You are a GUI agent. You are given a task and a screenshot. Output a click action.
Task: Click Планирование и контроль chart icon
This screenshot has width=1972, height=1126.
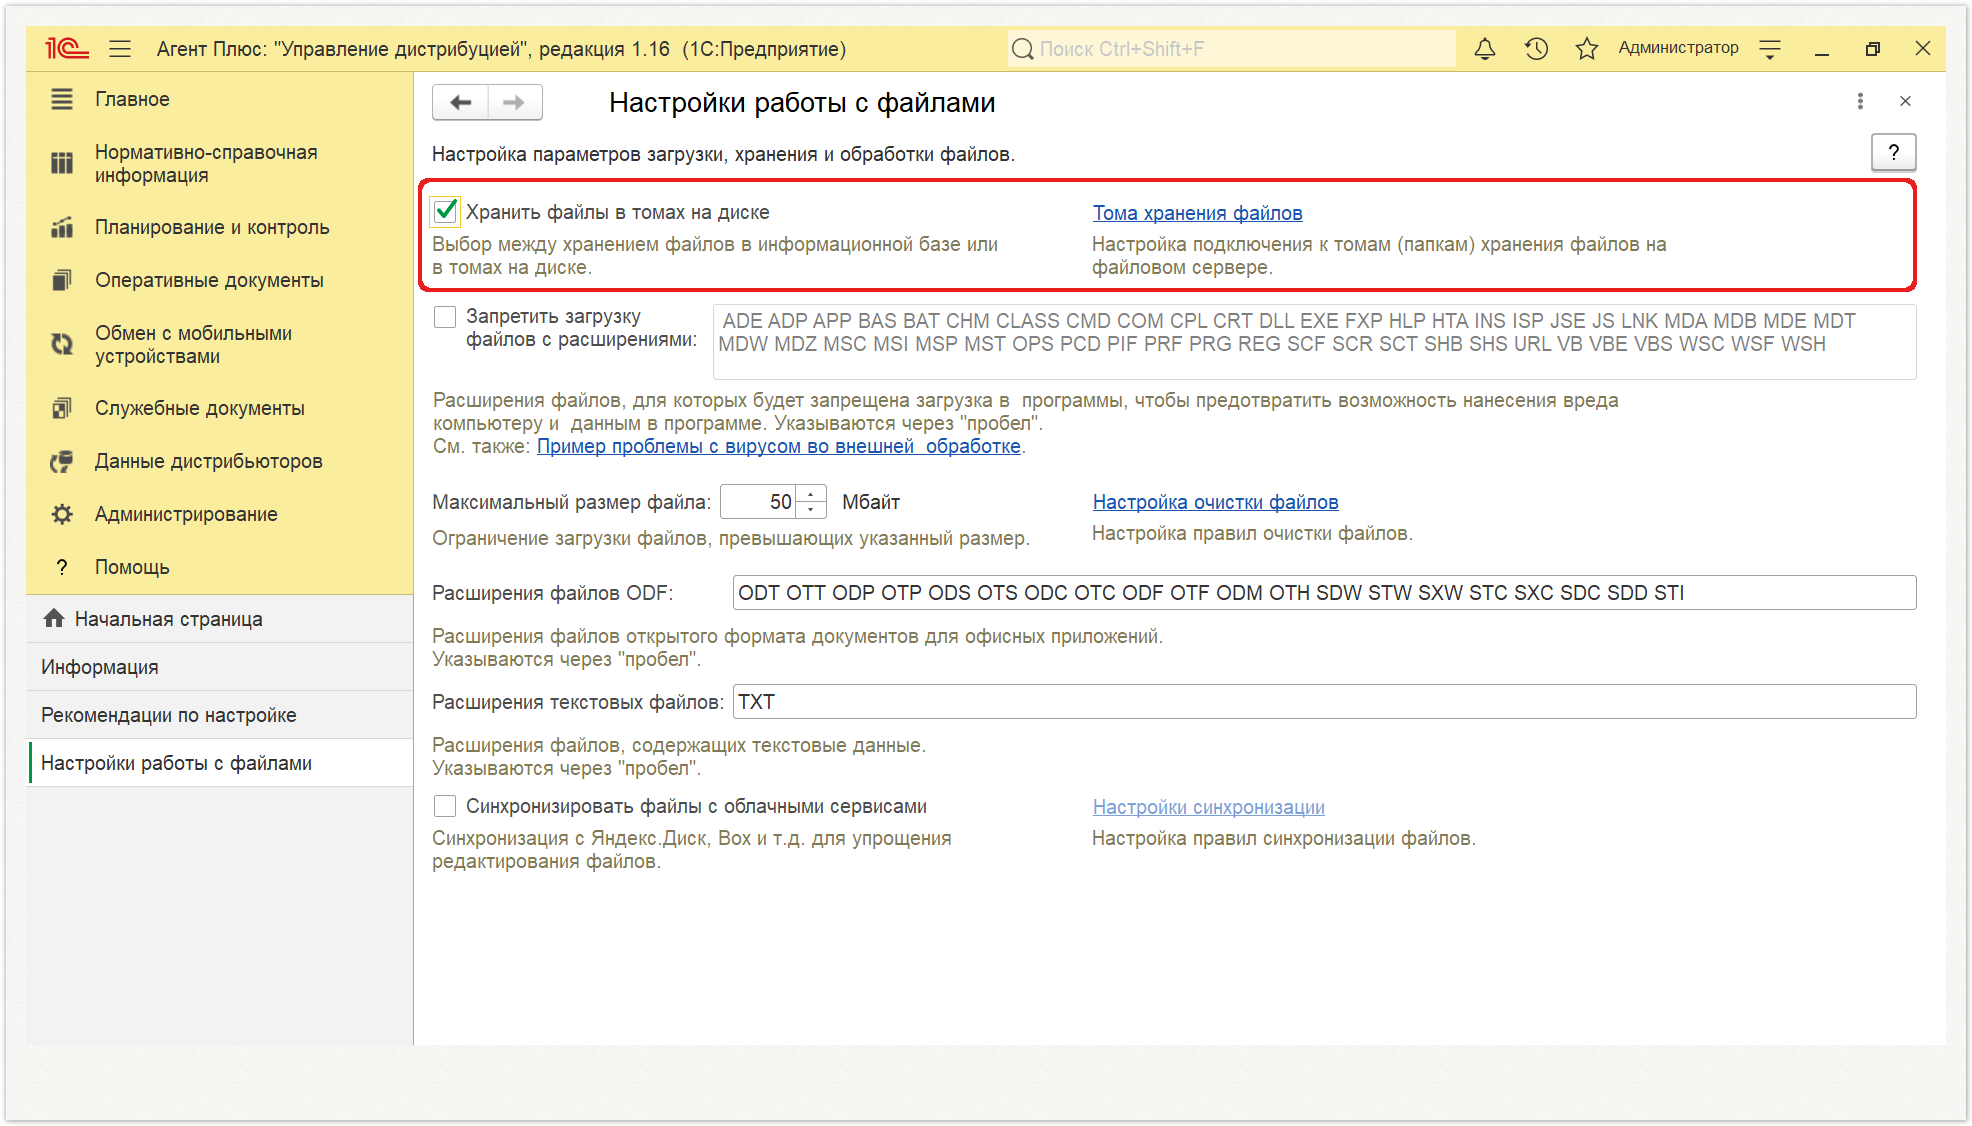point(62,227)
